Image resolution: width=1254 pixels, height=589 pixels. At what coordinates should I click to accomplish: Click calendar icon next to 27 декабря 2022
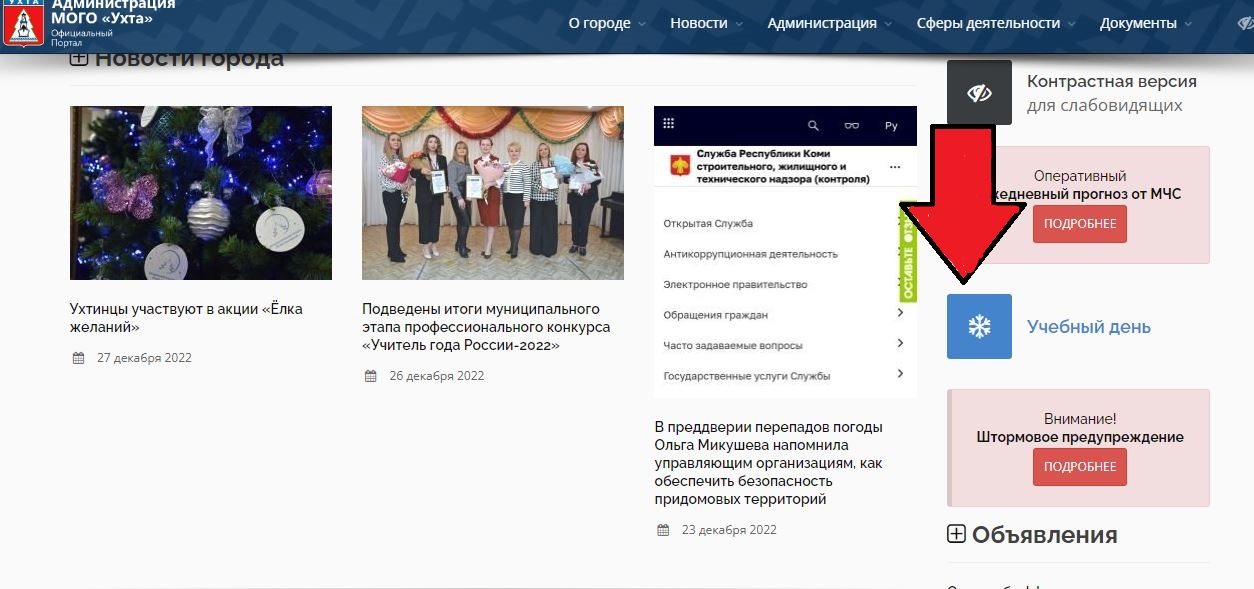tap(79, 358)
